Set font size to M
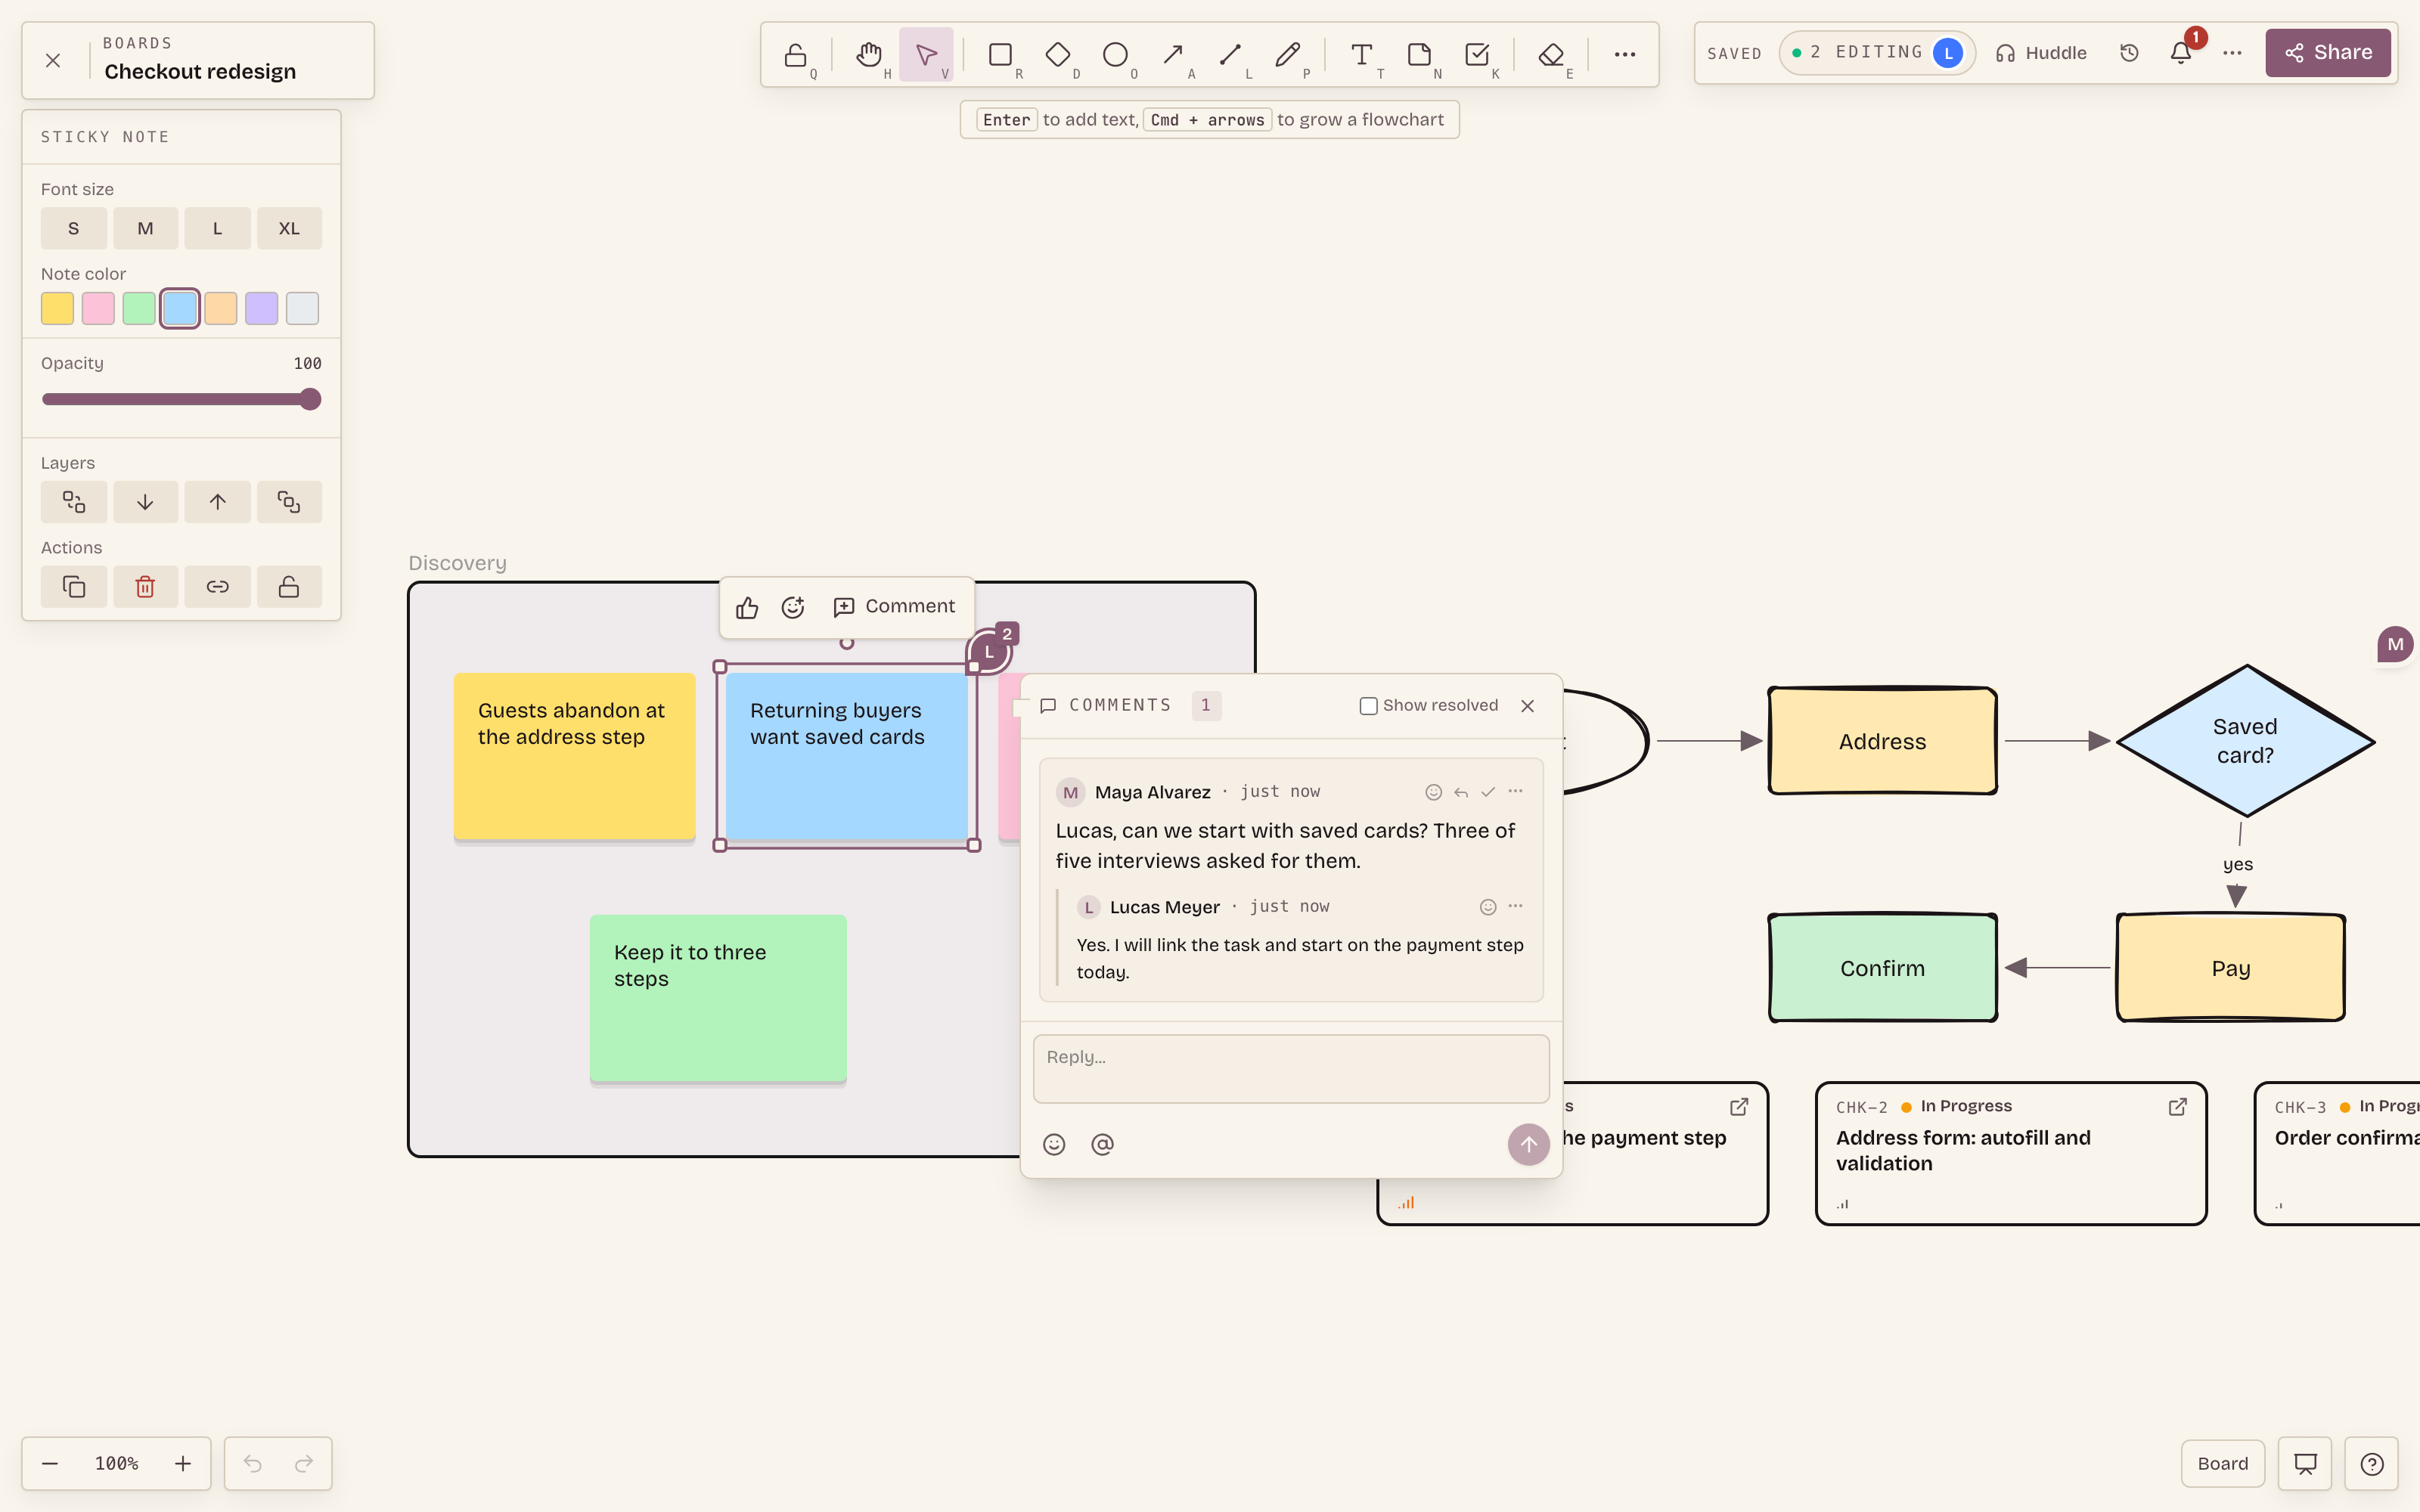This screenshot has height=1512, width=2420. pyautogui.click(x=145, y=228)
